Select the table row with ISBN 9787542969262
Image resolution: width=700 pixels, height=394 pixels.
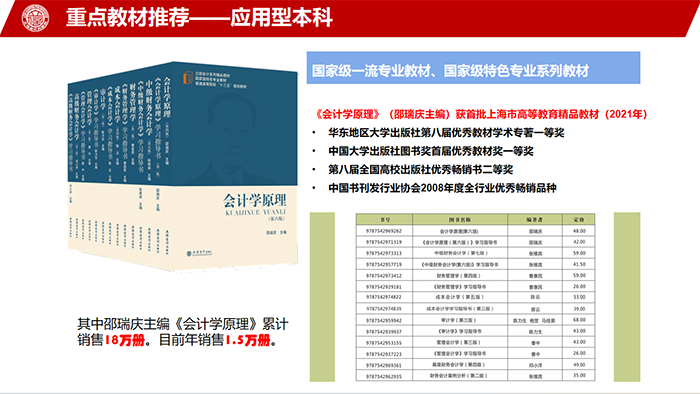(x=475, y=231)
